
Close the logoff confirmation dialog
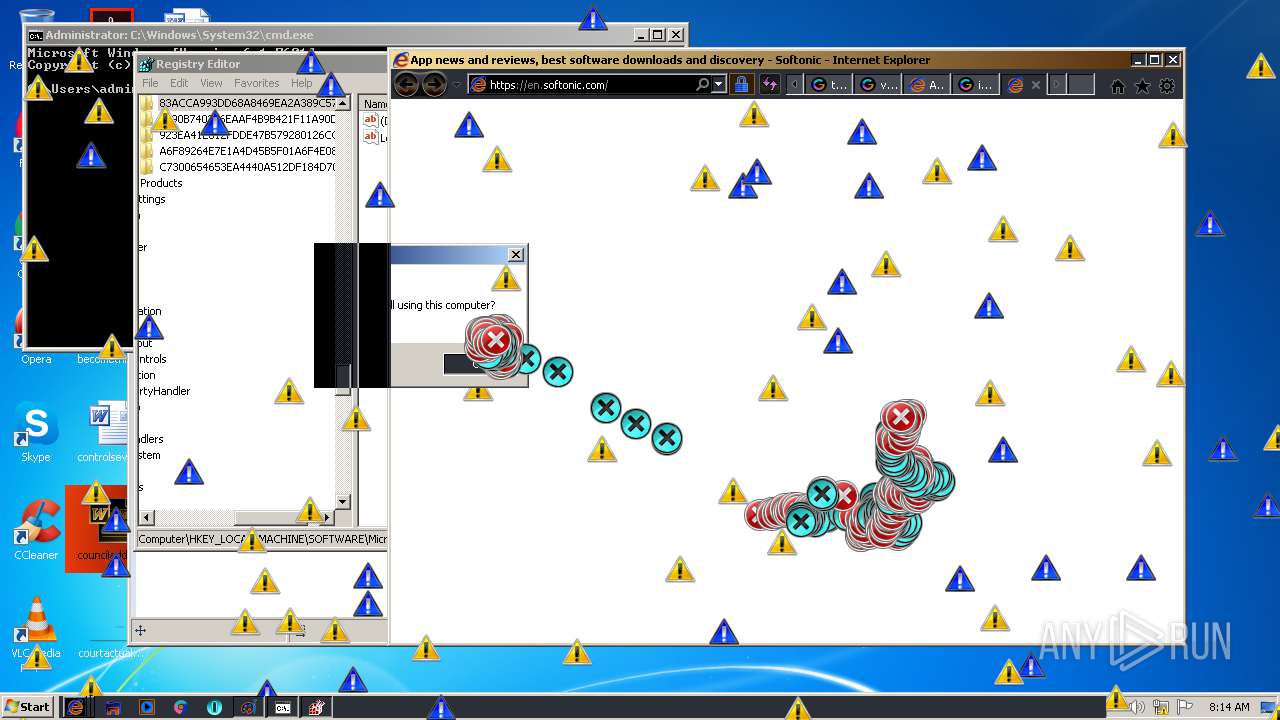pos(516,254)
